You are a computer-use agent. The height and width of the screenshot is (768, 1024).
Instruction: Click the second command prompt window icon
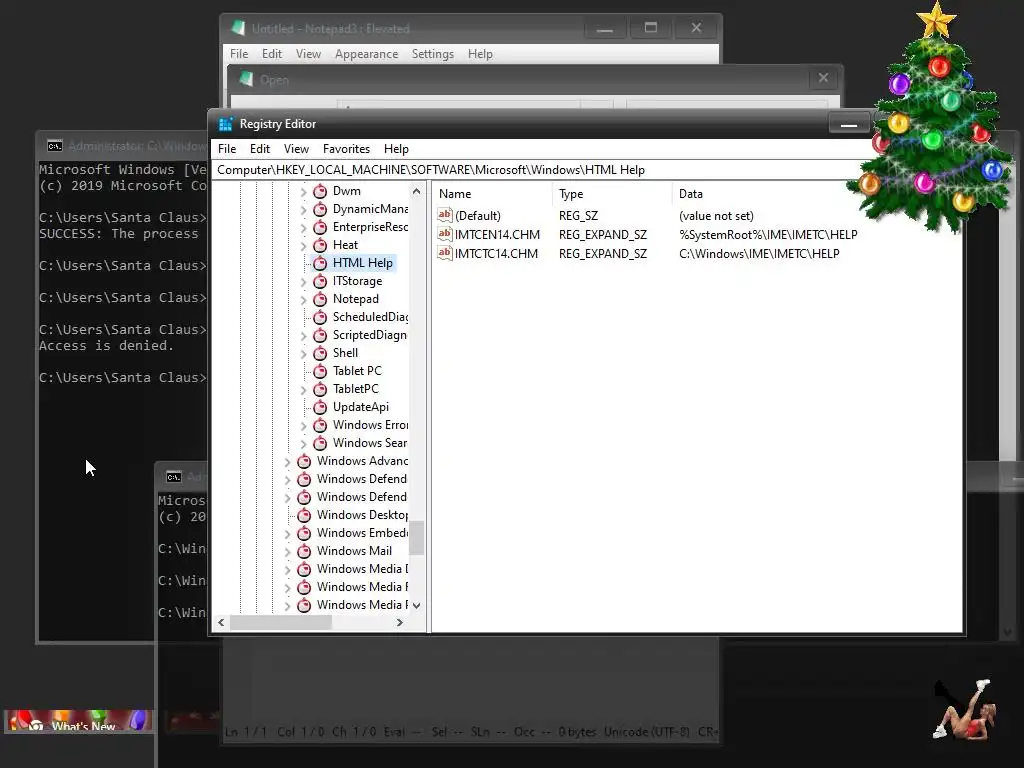[174, 477]
